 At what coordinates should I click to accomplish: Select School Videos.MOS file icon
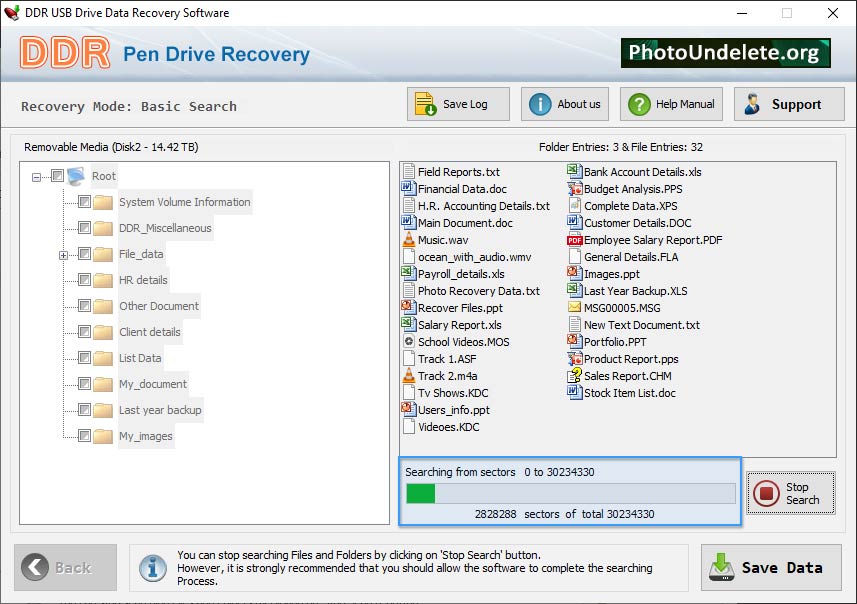point(408,342)
